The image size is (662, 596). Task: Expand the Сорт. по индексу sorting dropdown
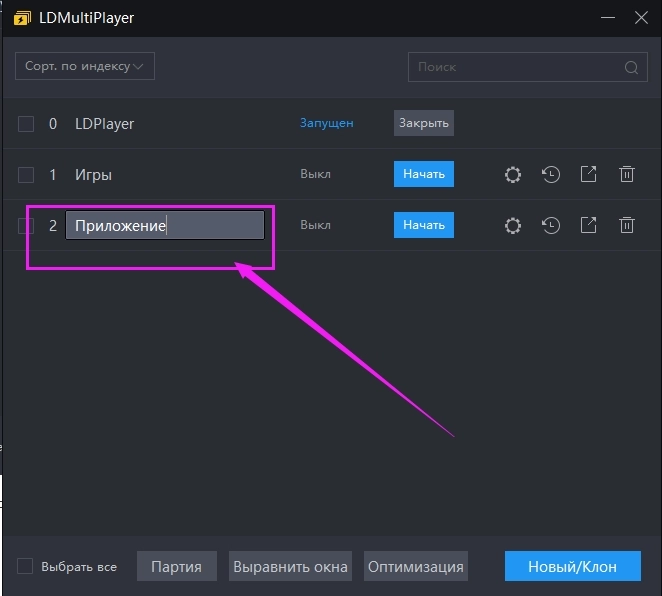tap(85, 66)
